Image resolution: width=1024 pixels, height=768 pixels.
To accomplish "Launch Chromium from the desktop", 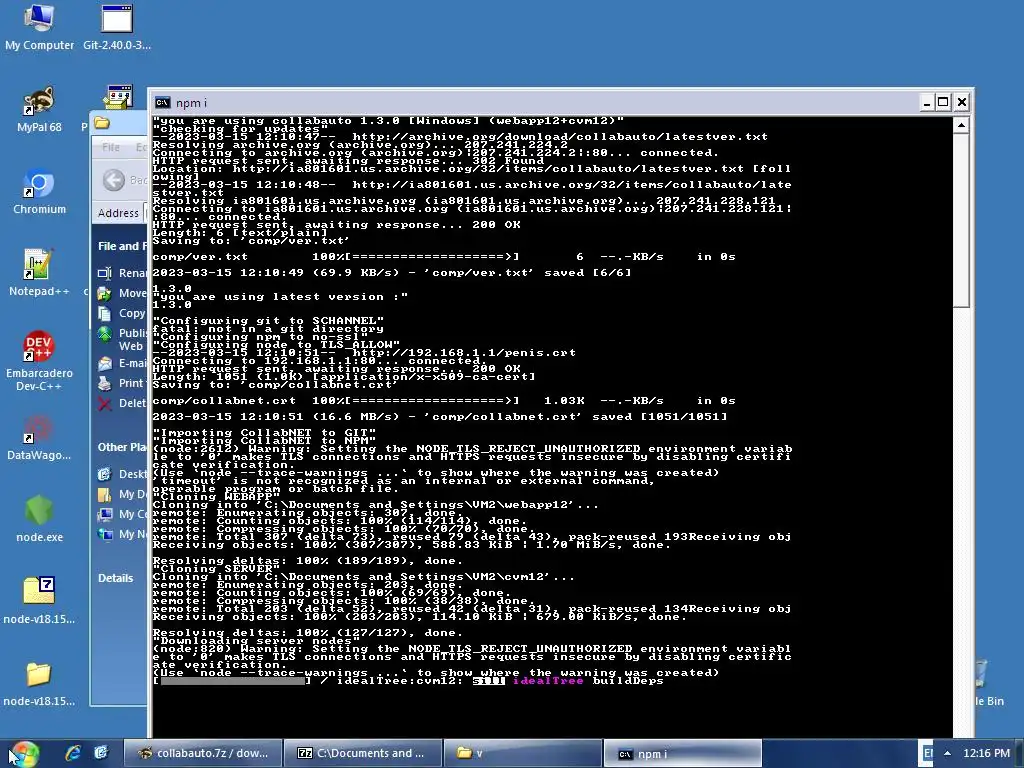I will [39, 192].
